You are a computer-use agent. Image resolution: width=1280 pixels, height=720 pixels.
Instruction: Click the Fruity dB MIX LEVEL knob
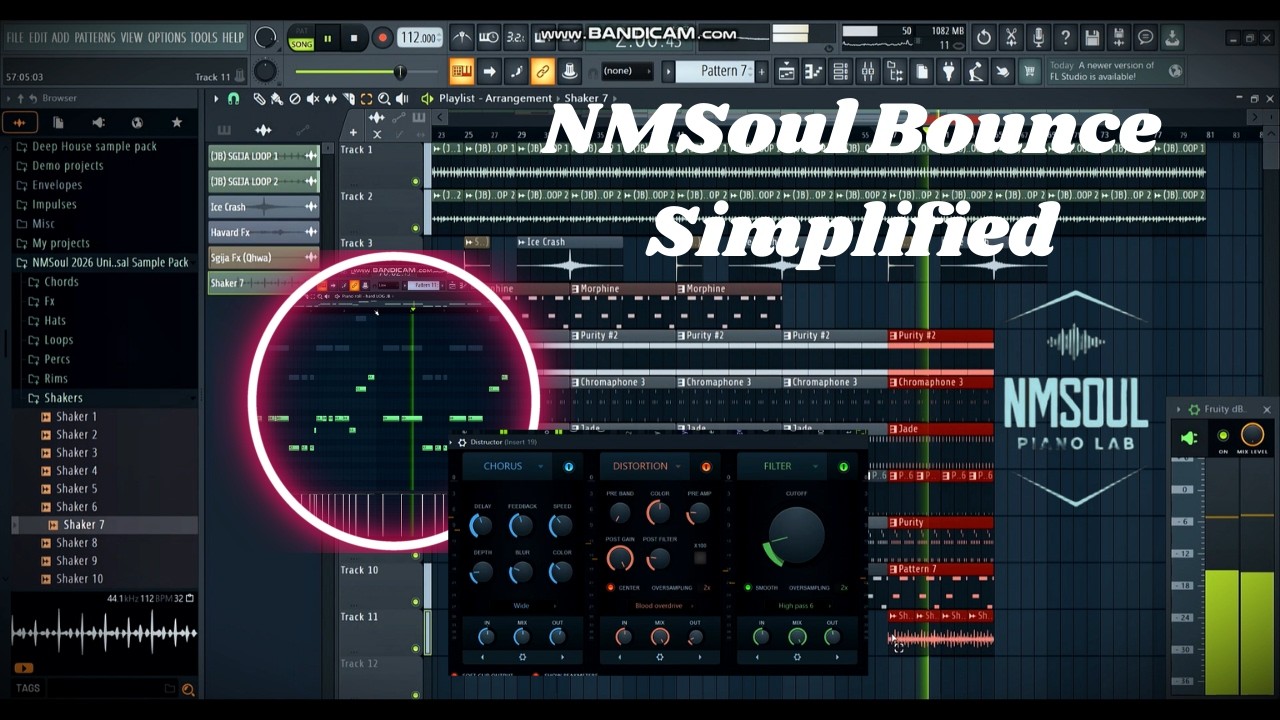click(1252, 435)
